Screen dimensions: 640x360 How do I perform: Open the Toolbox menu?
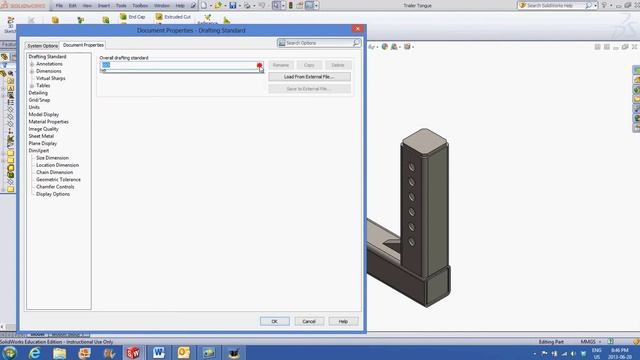(x=140, y=6)
